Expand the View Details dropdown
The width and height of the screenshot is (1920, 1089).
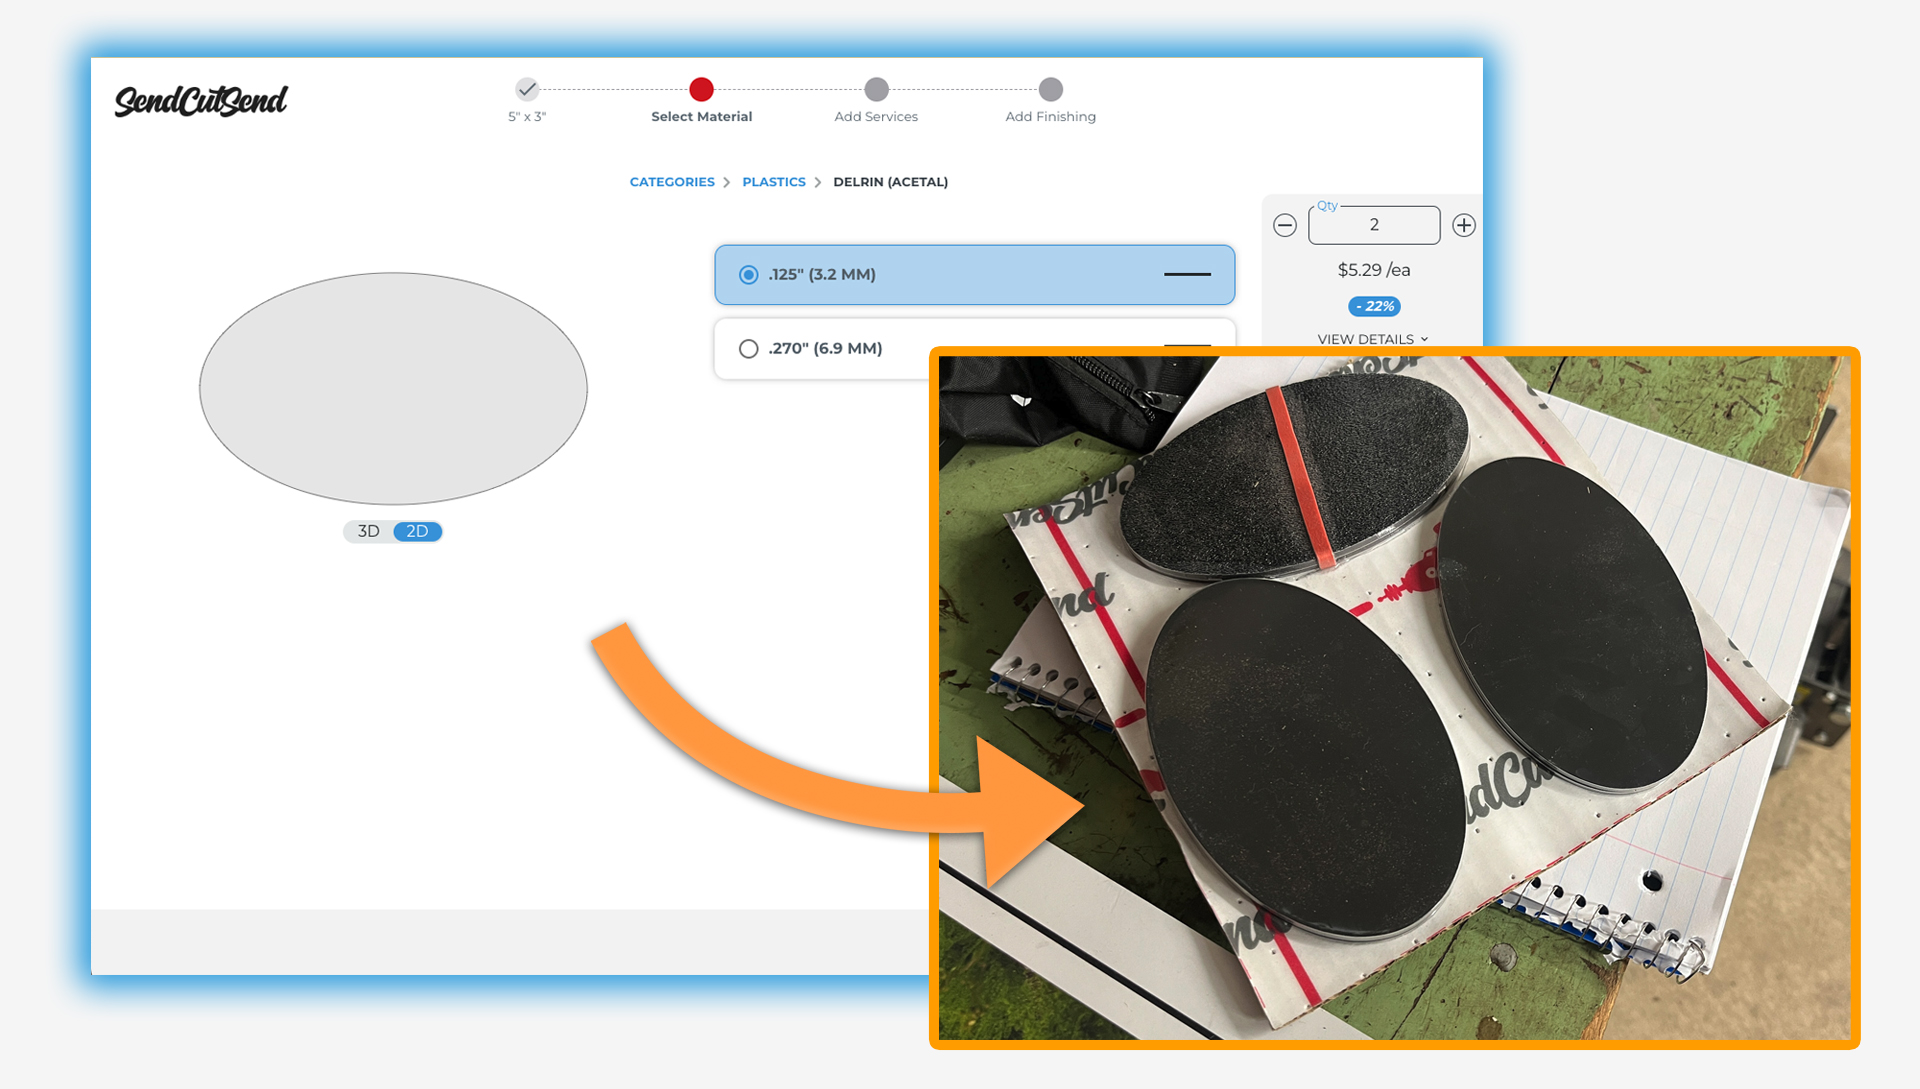coord(1372,339)
